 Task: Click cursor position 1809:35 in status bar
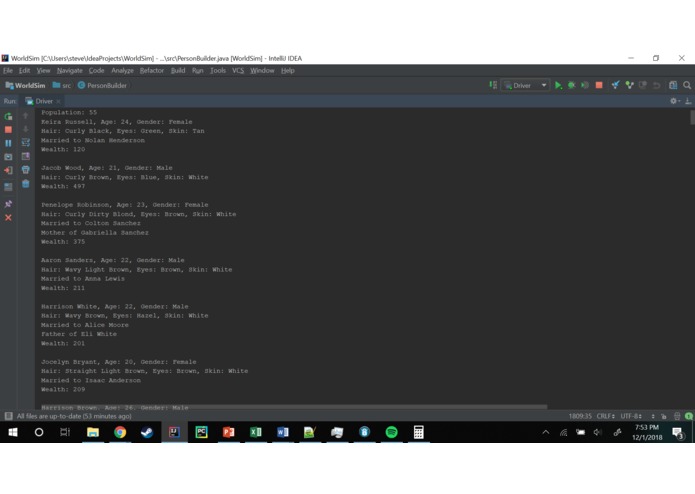(580, 416)
